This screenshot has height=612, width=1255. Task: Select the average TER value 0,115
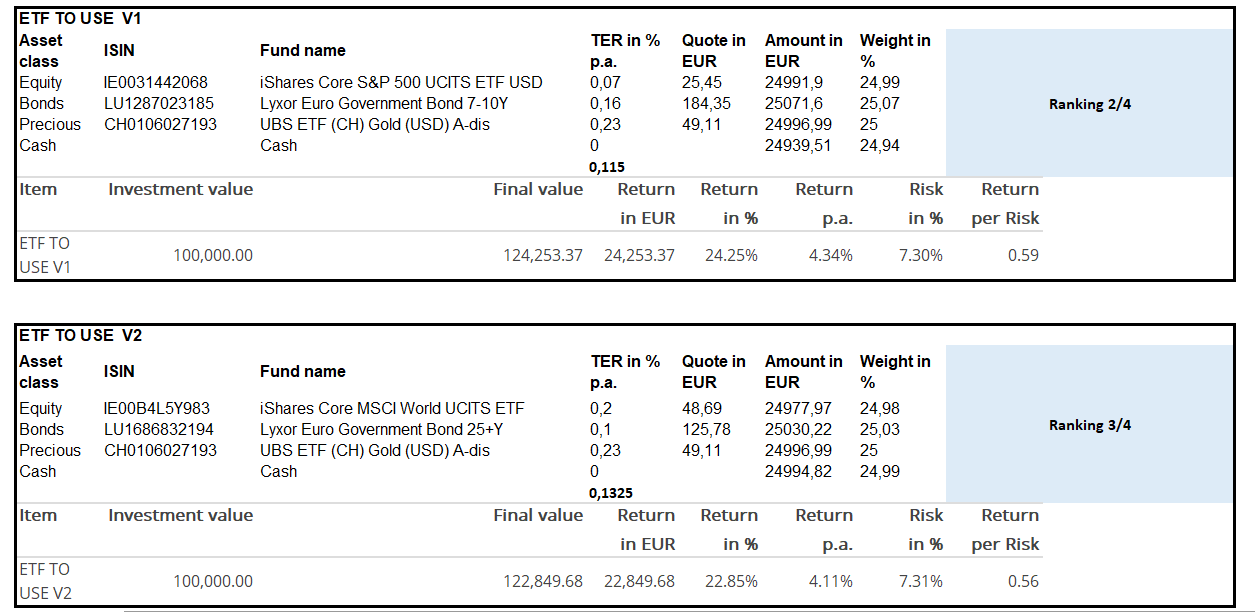pyautogui.click(x=607, y=167)
